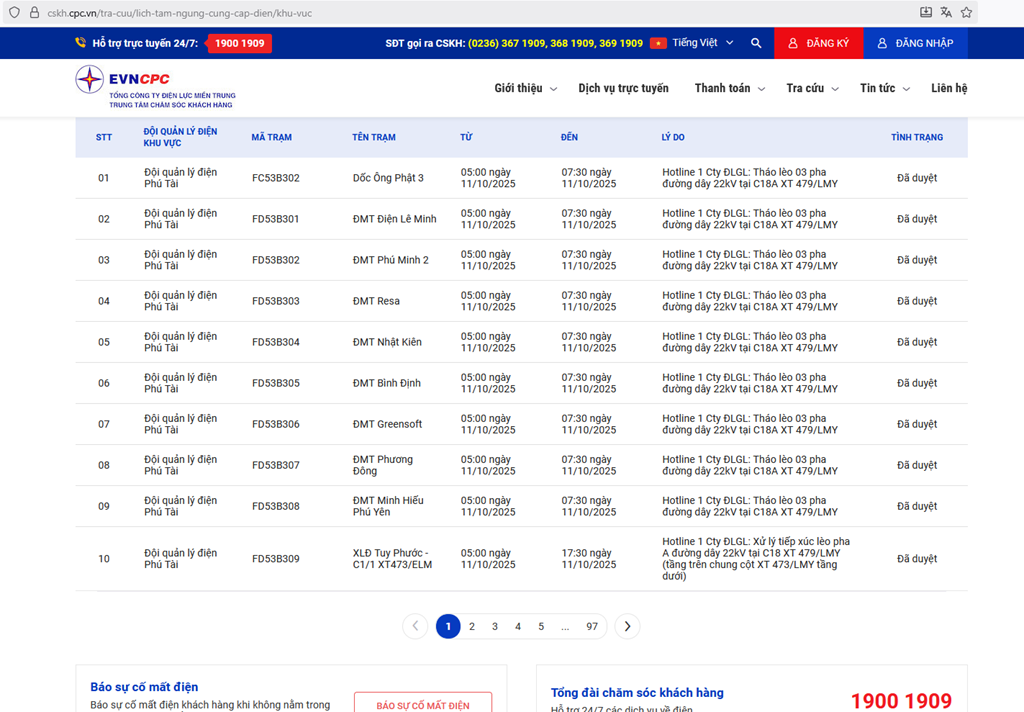Viewport: 1024px width, 712px height.
Task: Expand the Thanh toán menu
Action: click(729, 88)
